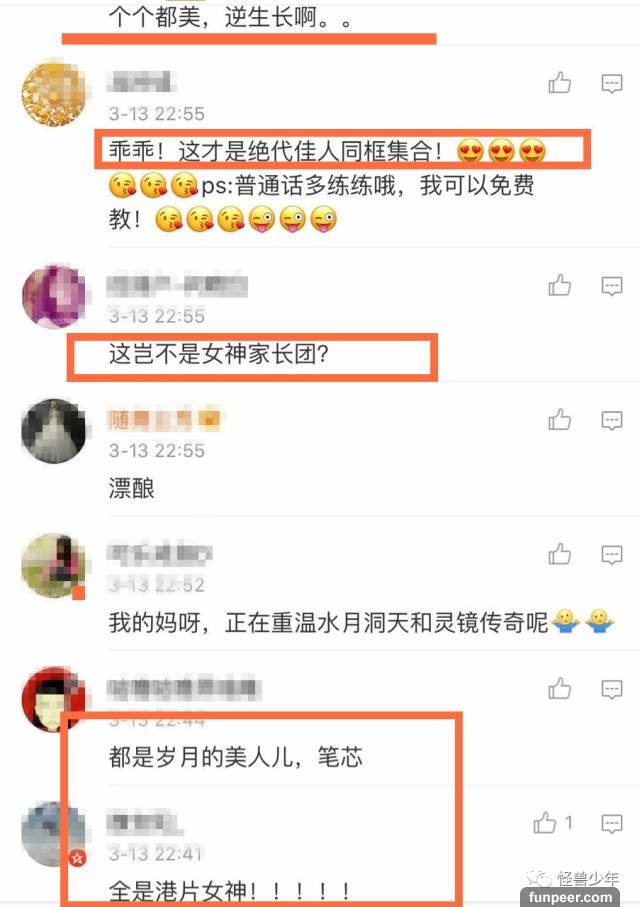
Task: Like the 漂酿 comment
Action: pos(560,419)
